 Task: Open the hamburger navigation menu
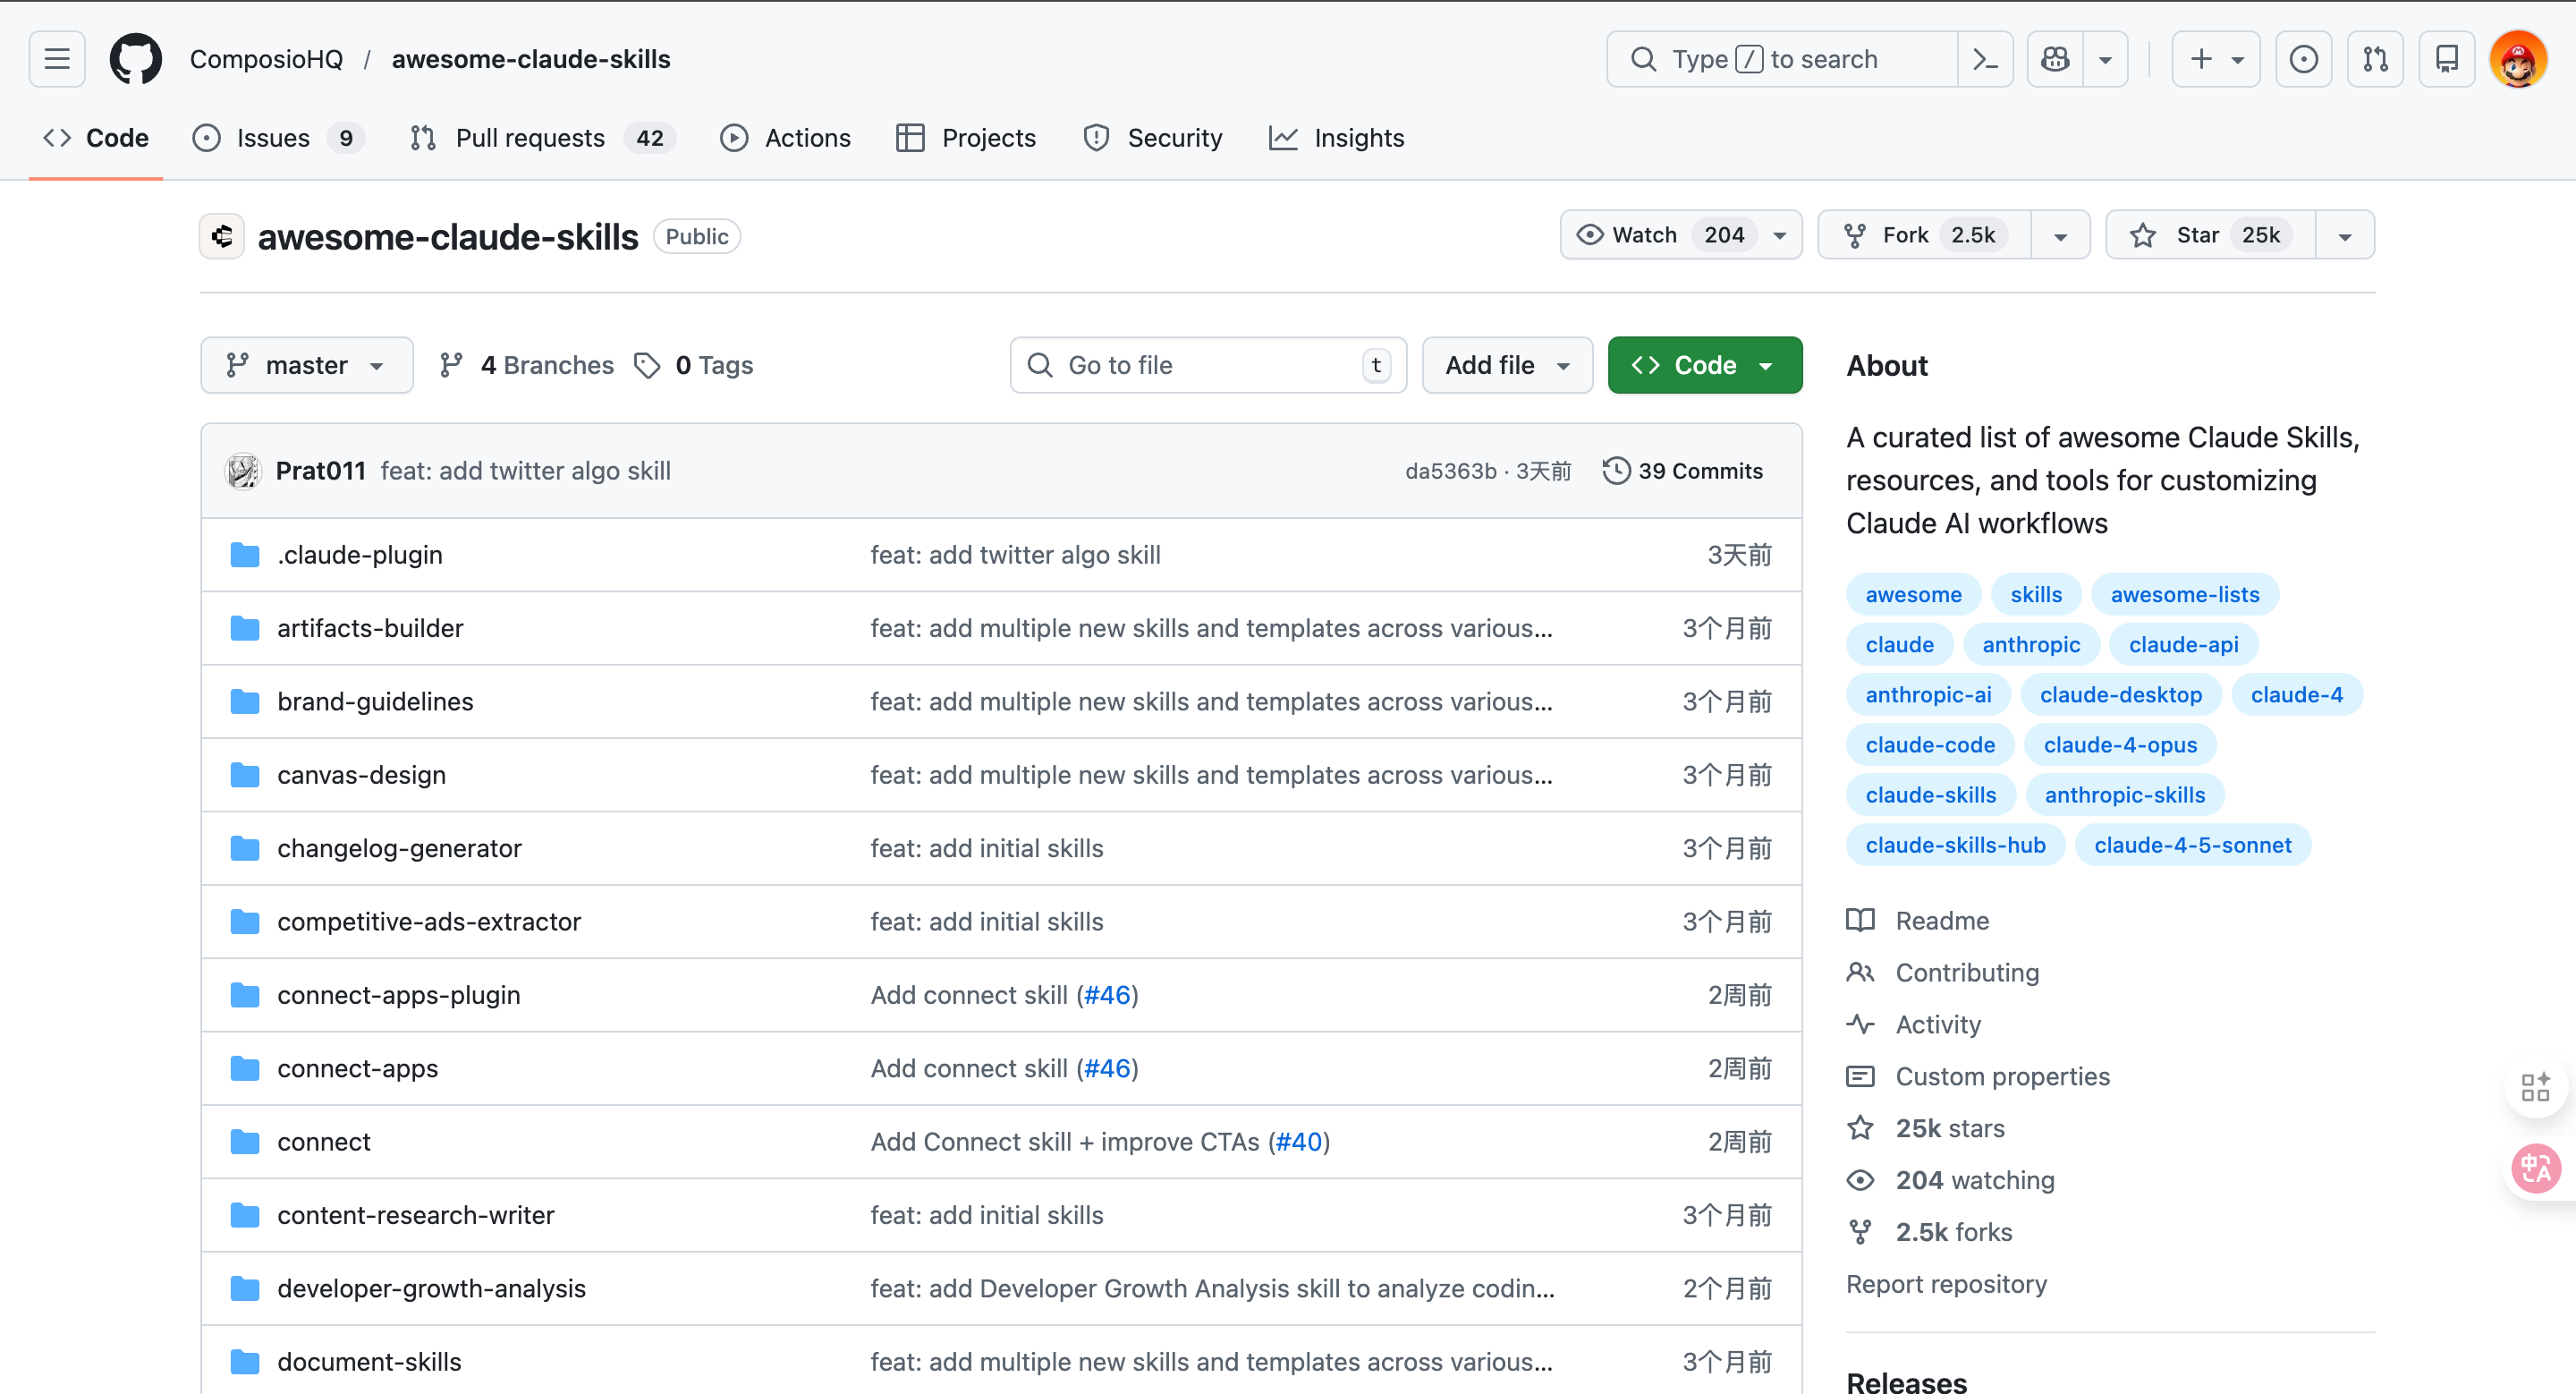point(57,59)
